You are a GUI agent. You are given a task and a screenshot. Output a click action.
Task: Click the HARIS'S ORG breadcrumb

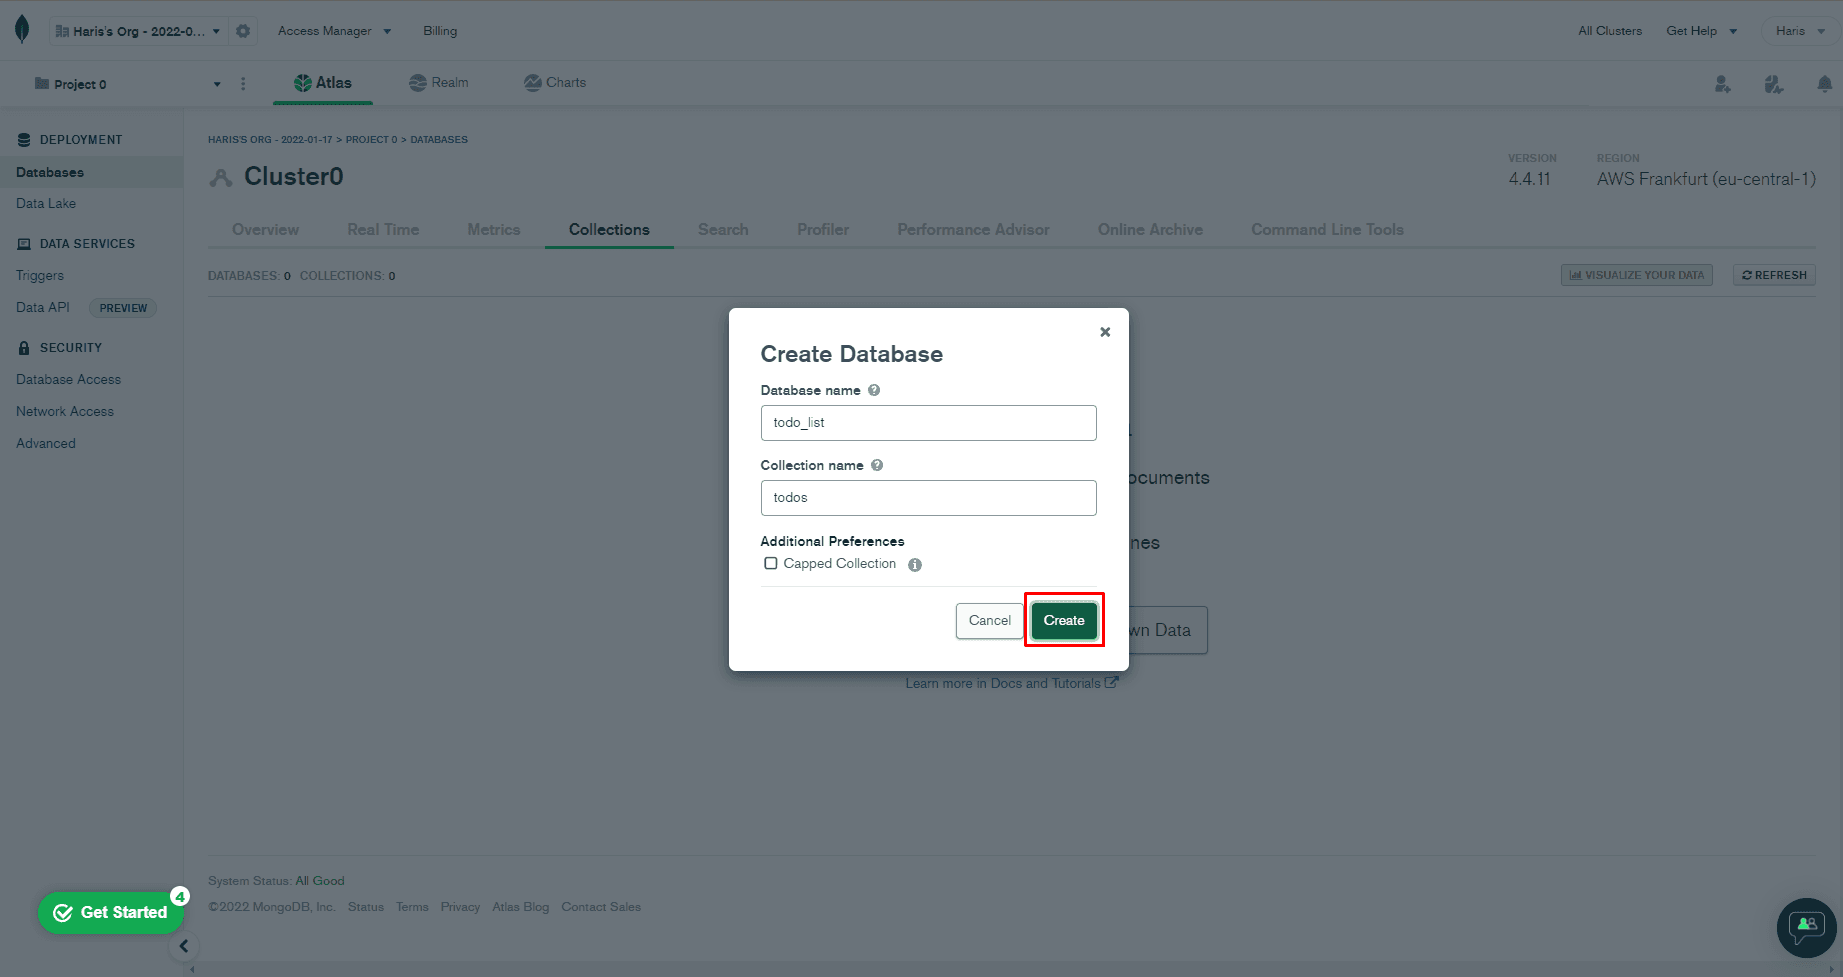pos(270,140)
